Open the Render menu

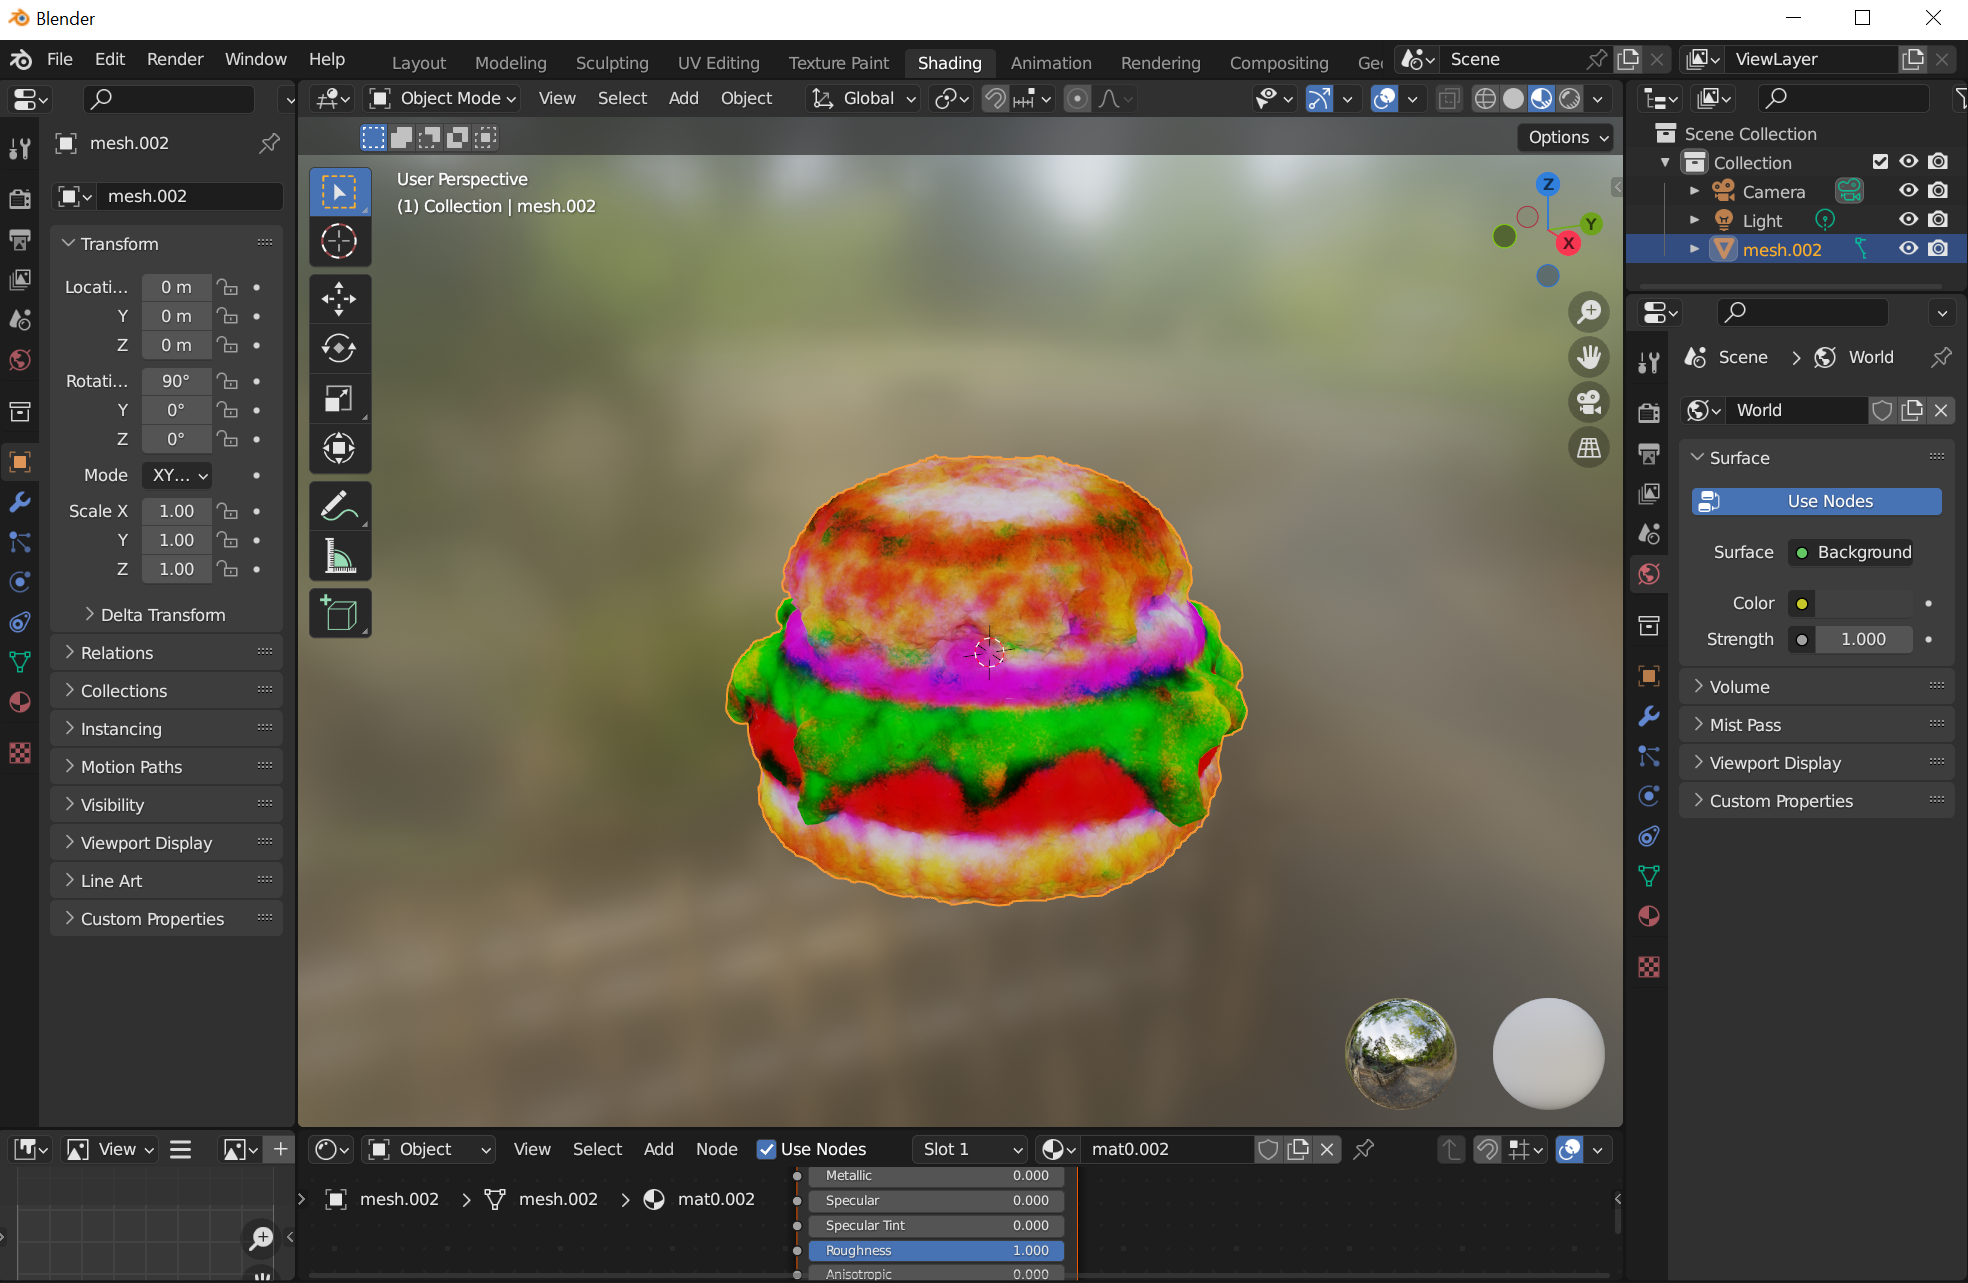[x=174, y=59]
